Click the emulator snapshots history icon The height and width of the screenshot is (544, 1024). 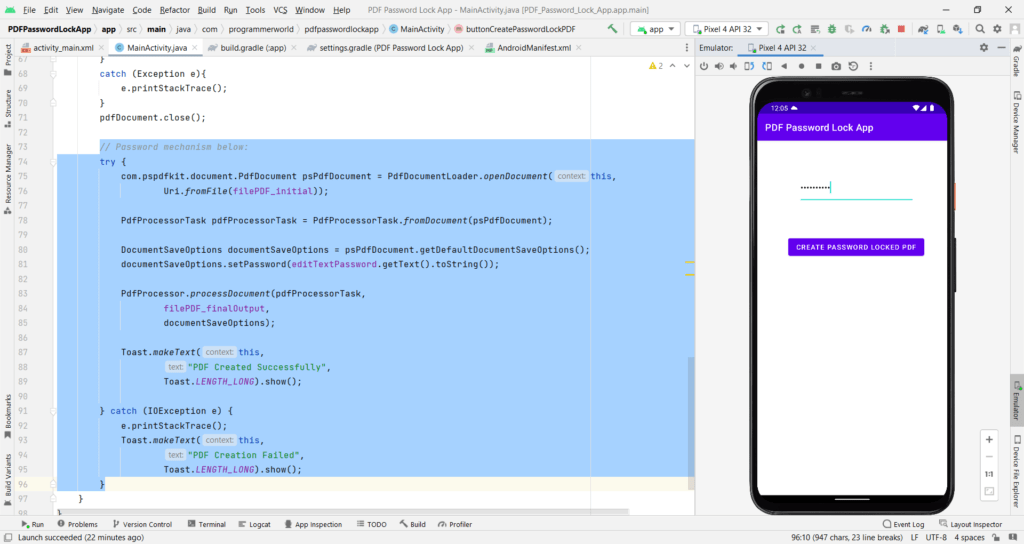pos(853,66)
